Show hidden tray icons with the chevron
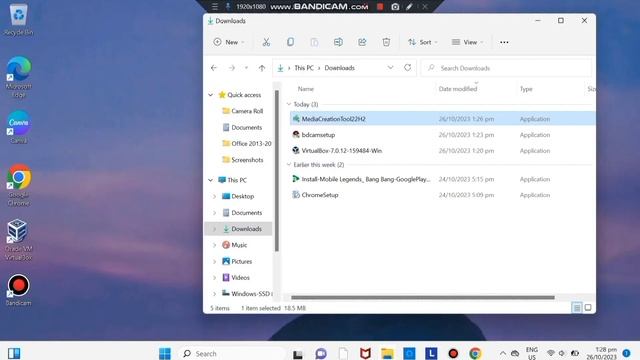 click(x=503, y=353)
